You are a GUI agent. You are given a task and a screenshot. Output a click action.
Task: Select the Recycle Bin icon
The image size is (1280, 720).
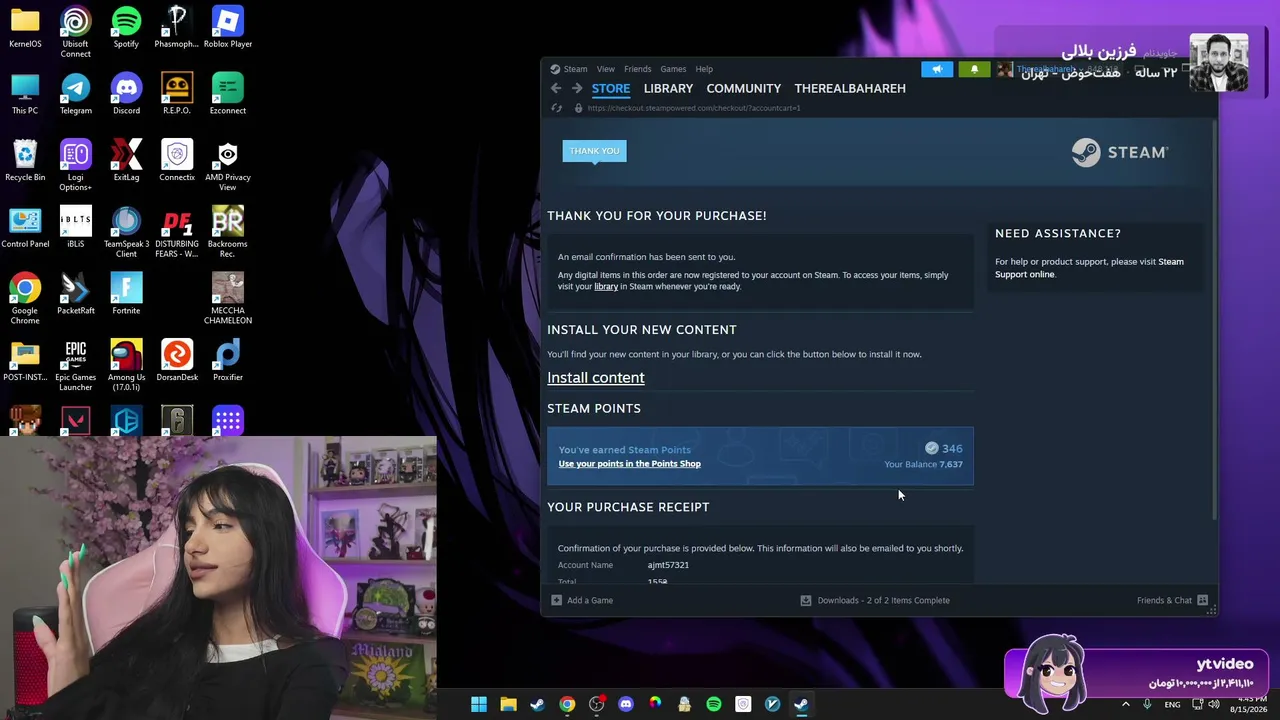[25, 161]
